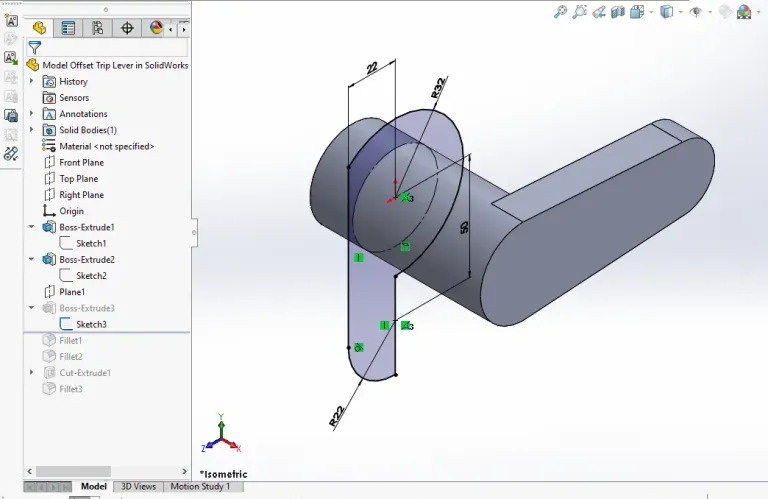Click the tree filter funnel icon

click(34, 48)
